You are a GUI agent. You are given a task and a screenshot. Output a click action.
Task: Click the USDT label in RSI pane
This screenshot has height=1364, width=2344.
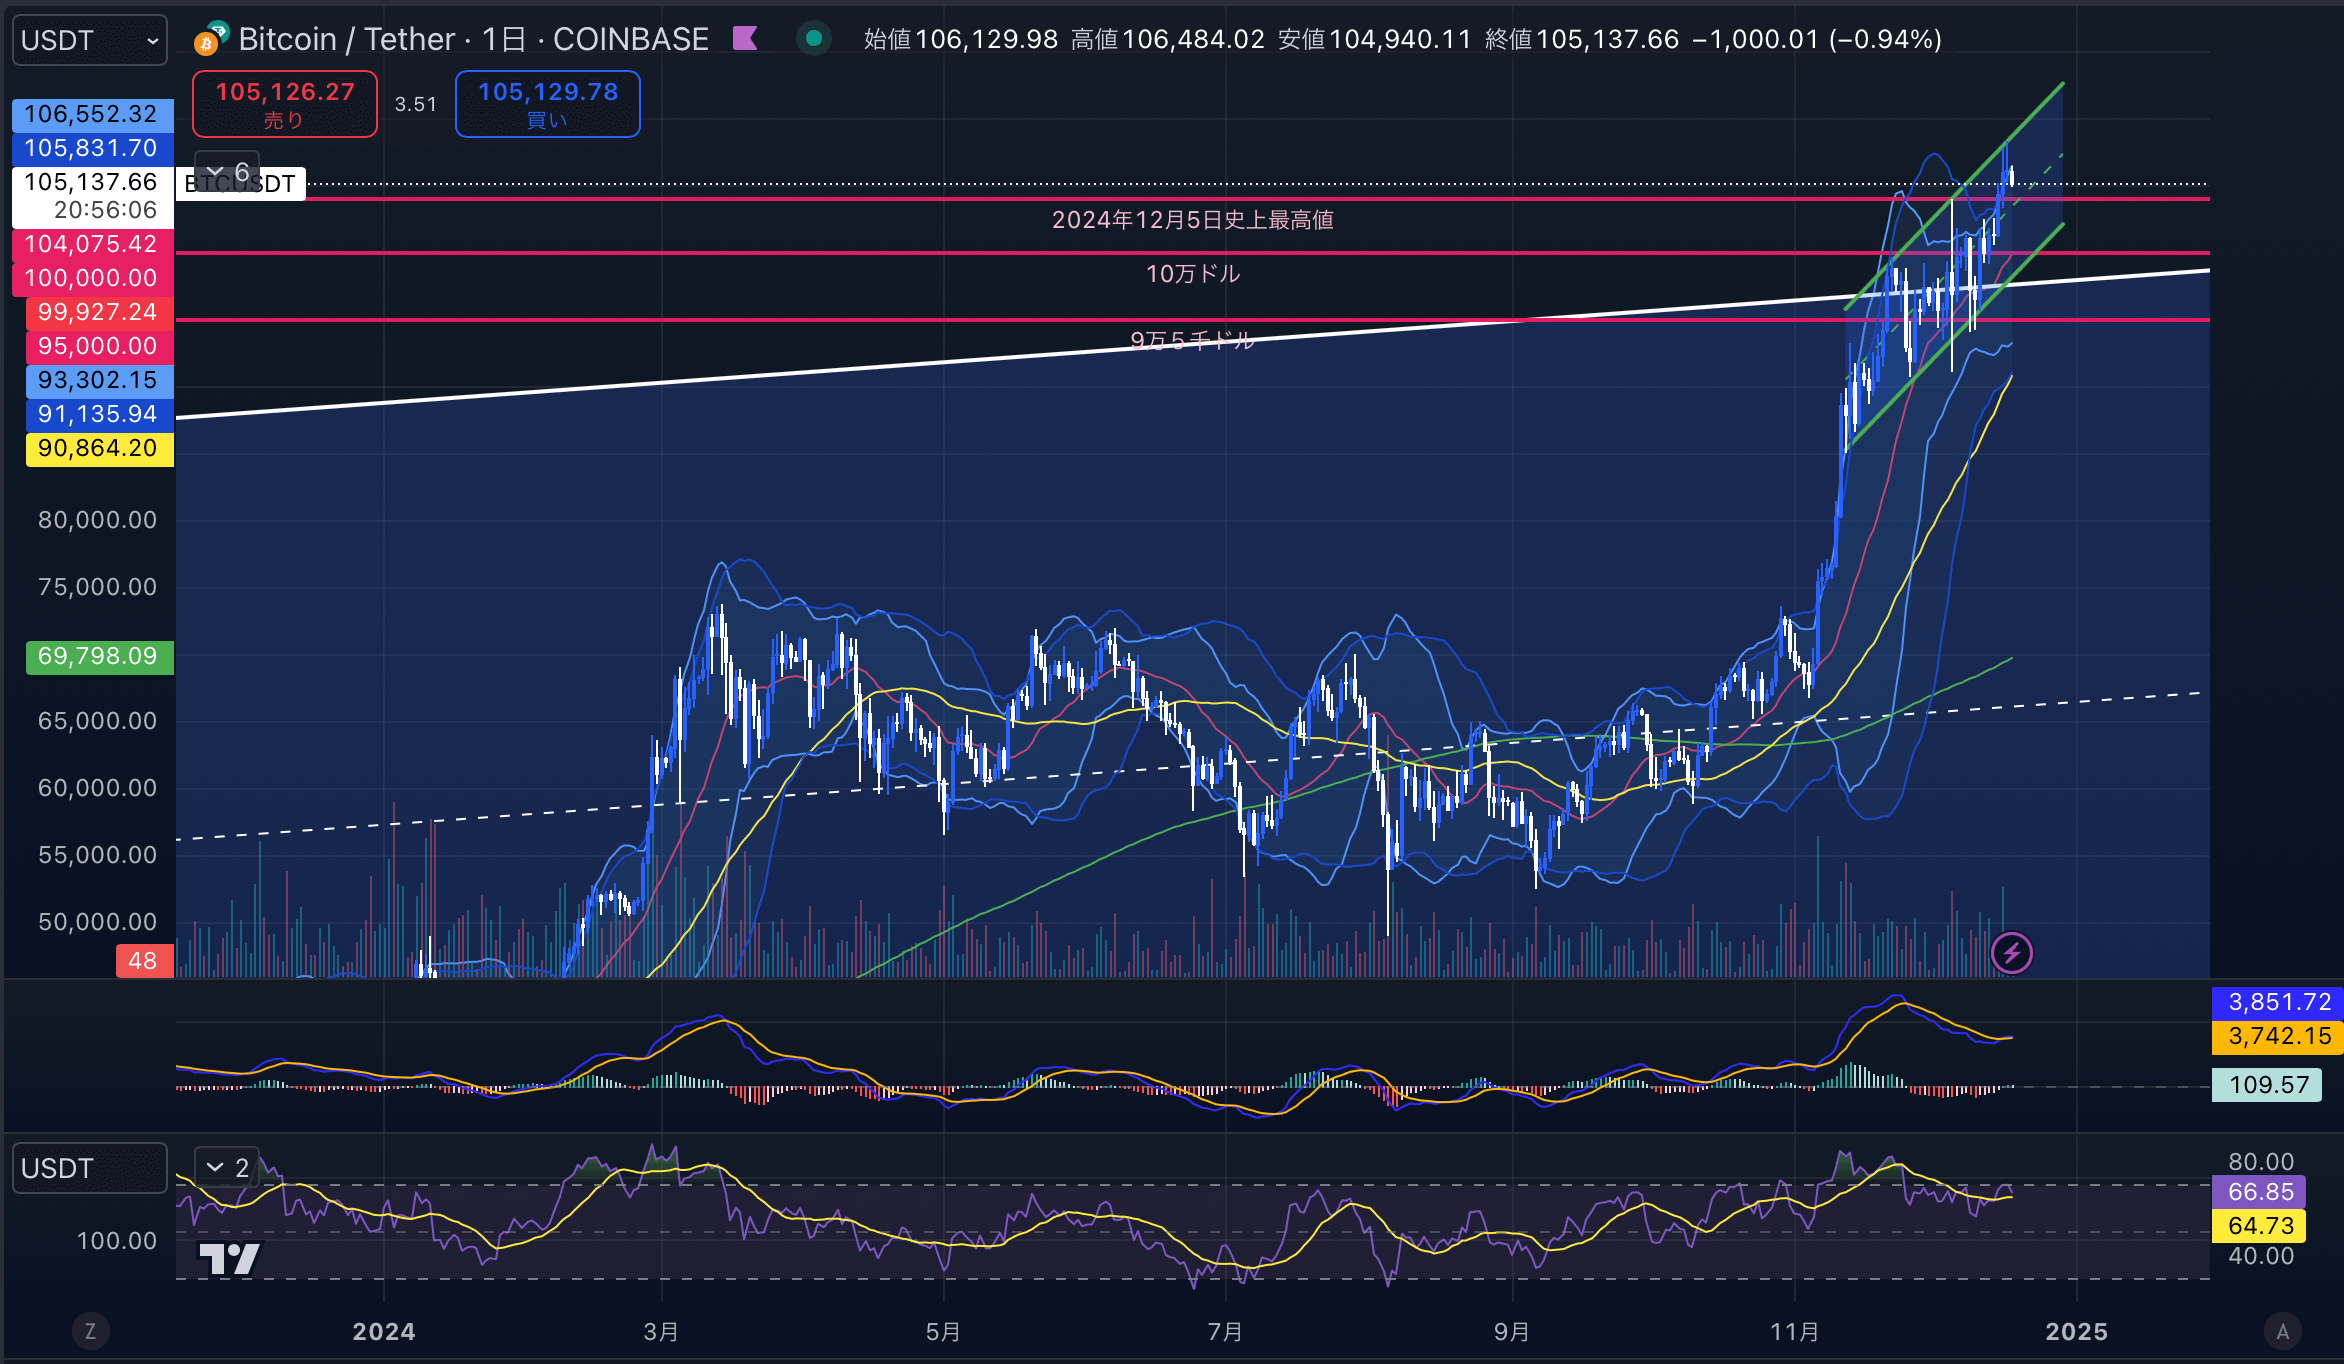[x=90, y=1168]
